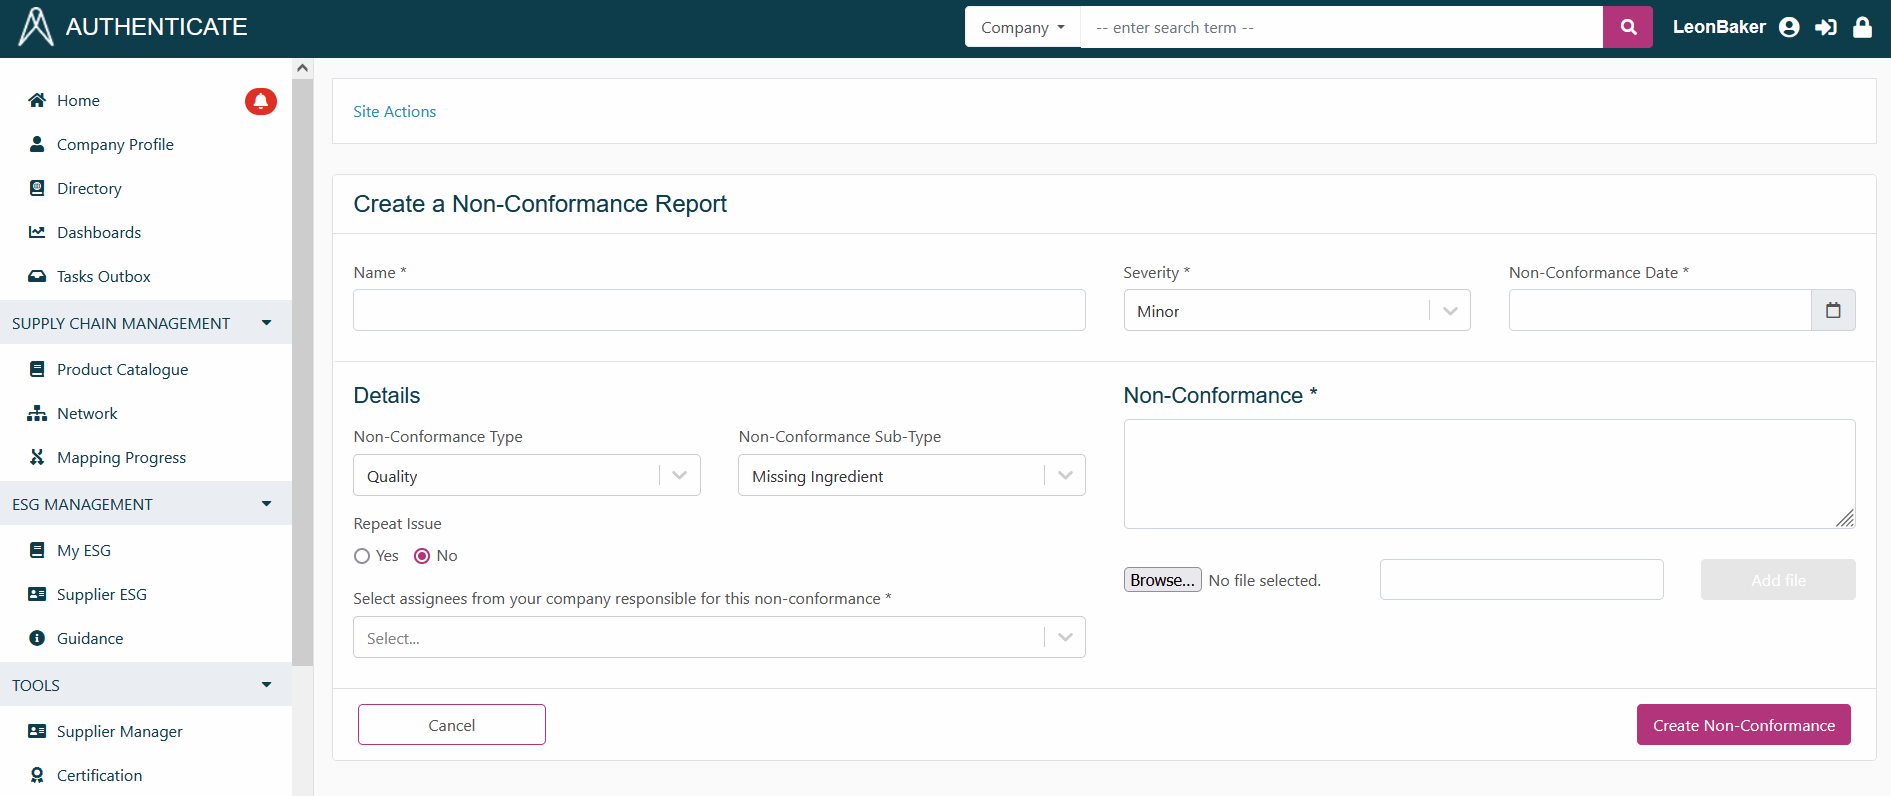
Task: Go to Supplier ESG page
Action: [x=101, y=594]
